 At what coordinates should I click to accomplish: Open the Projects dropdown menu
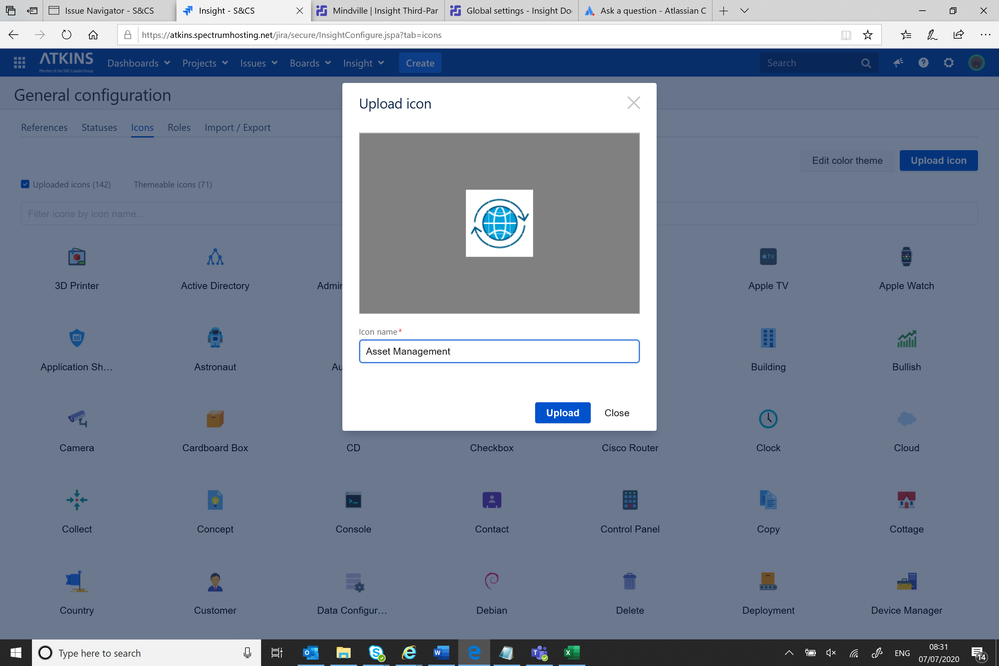click(205, 63)
